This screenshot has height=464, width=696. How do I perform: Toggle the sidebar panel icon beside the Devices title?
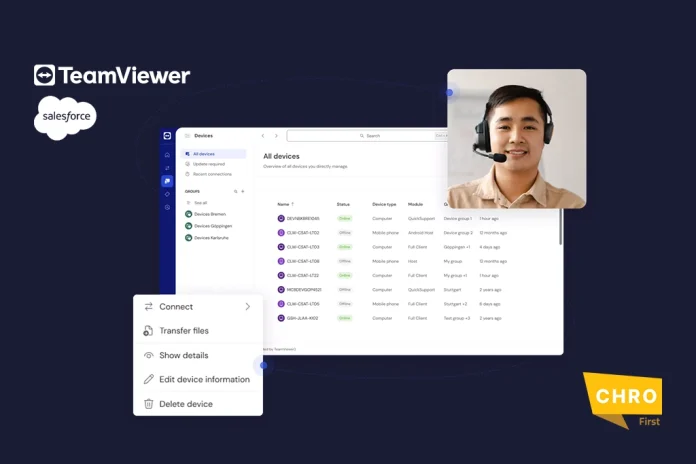[x=187, y=135]
